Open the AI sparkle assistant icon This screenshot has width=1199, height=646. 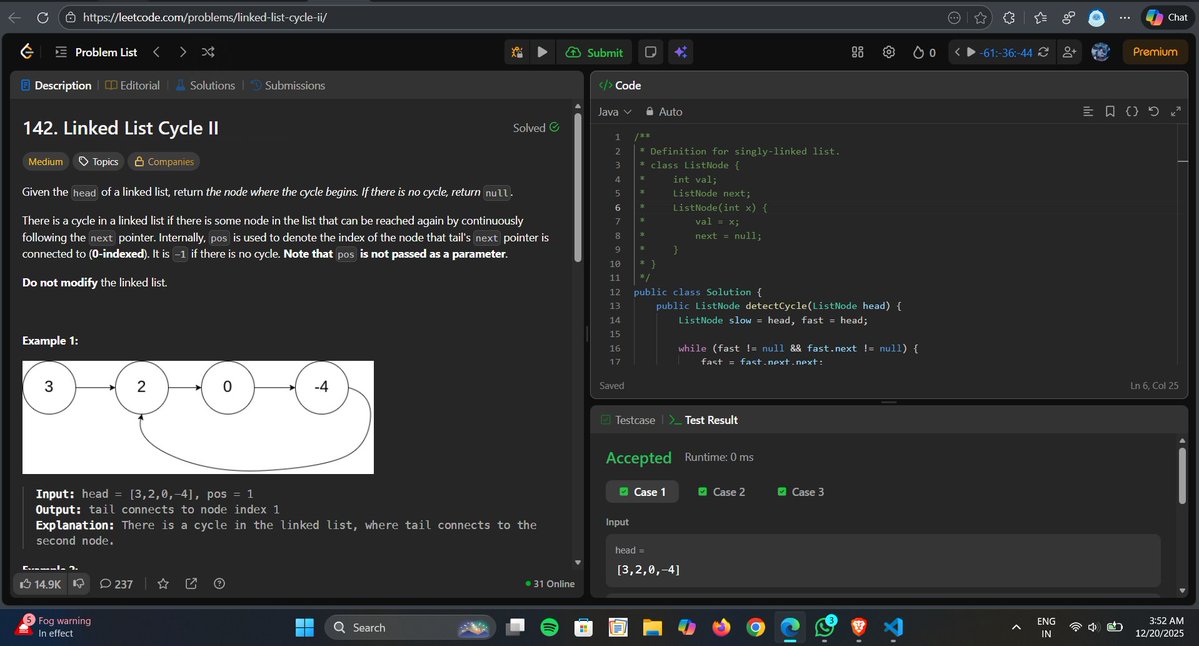point(681,52)
